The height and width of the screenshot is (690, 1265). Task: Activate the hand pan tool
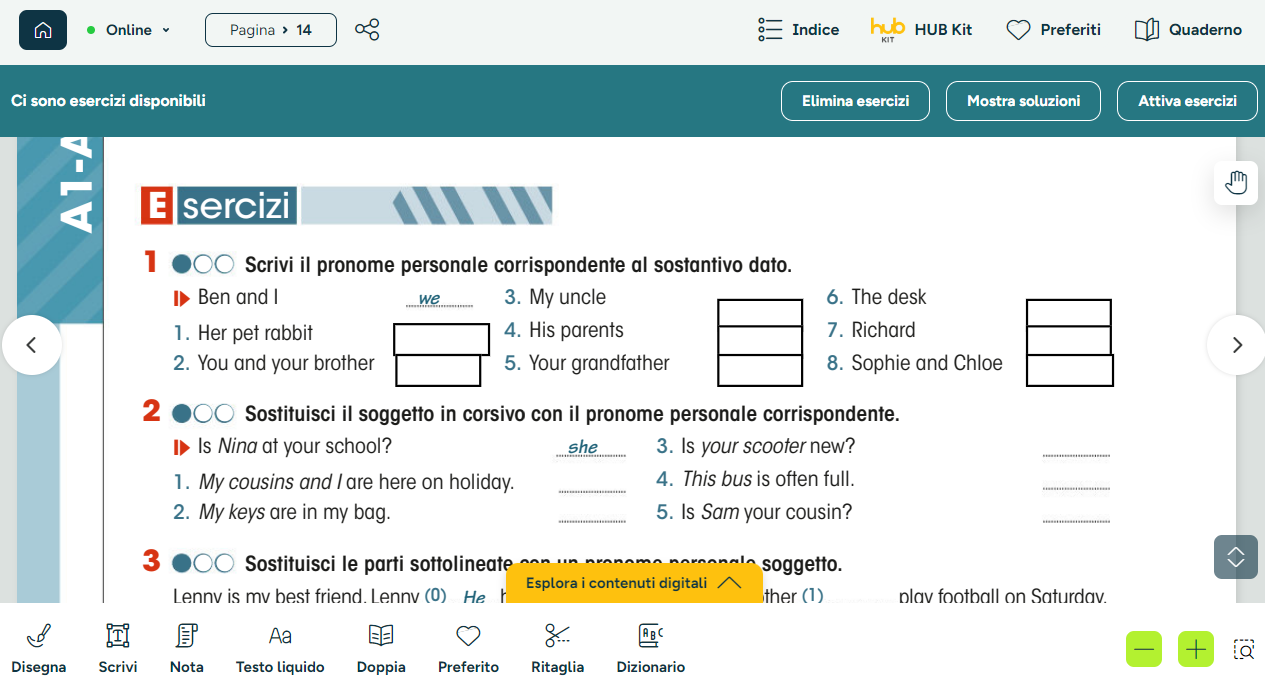[1236, 183]
